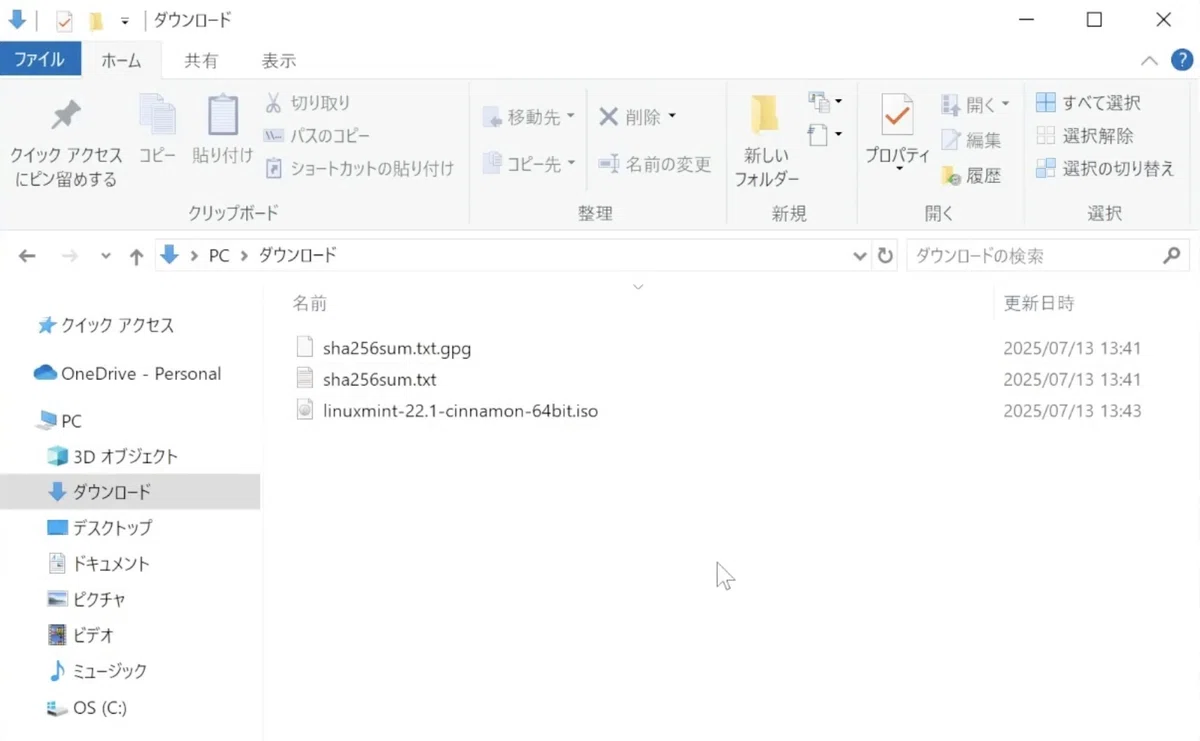Image resolution: width=1200 pixels, height=741 pixels.
Task: Click the Back navigation arrow
Action: pos(29,256)
